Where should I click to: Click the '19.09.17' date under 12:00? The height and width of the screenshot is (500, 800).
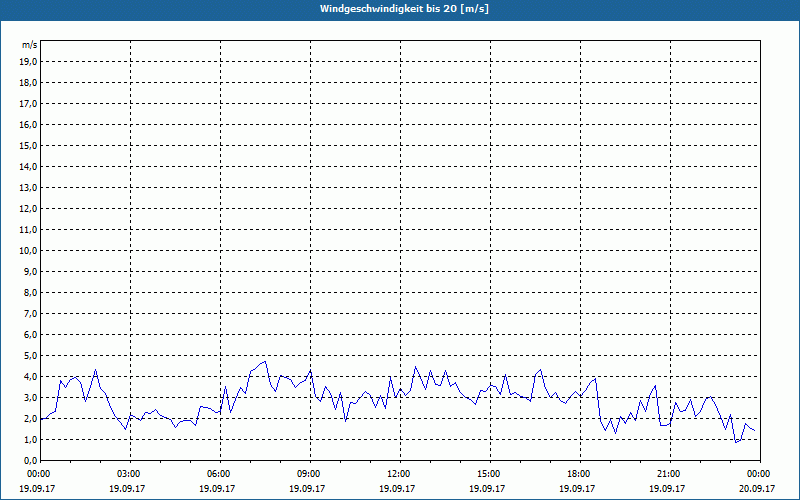(x=397, y=488)
